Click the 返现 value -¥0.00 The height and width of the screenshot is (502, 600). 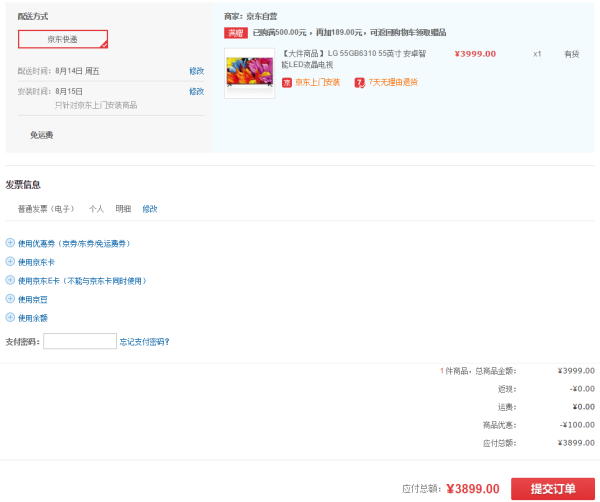(x=582, y=389)
